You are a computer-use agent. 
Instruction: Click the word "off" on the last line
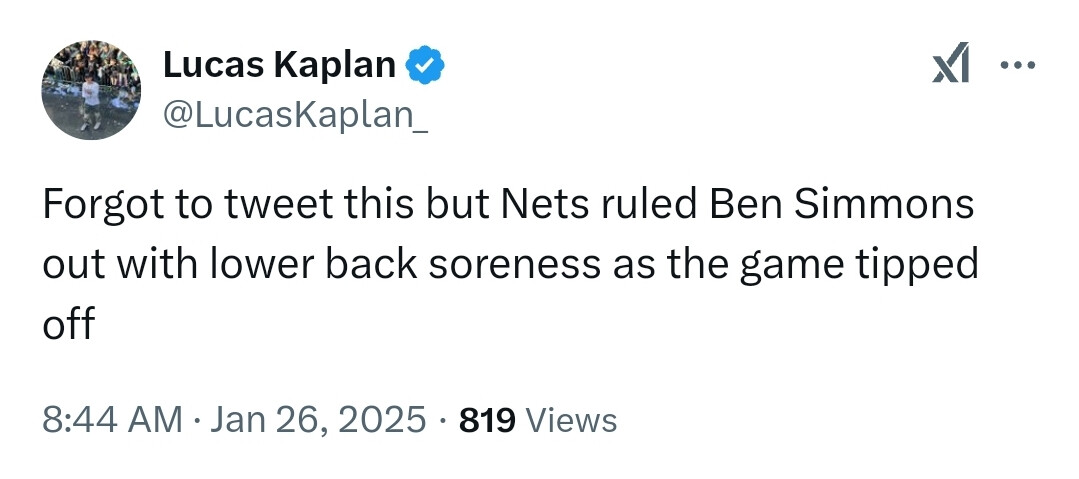(x=67, y=324)
